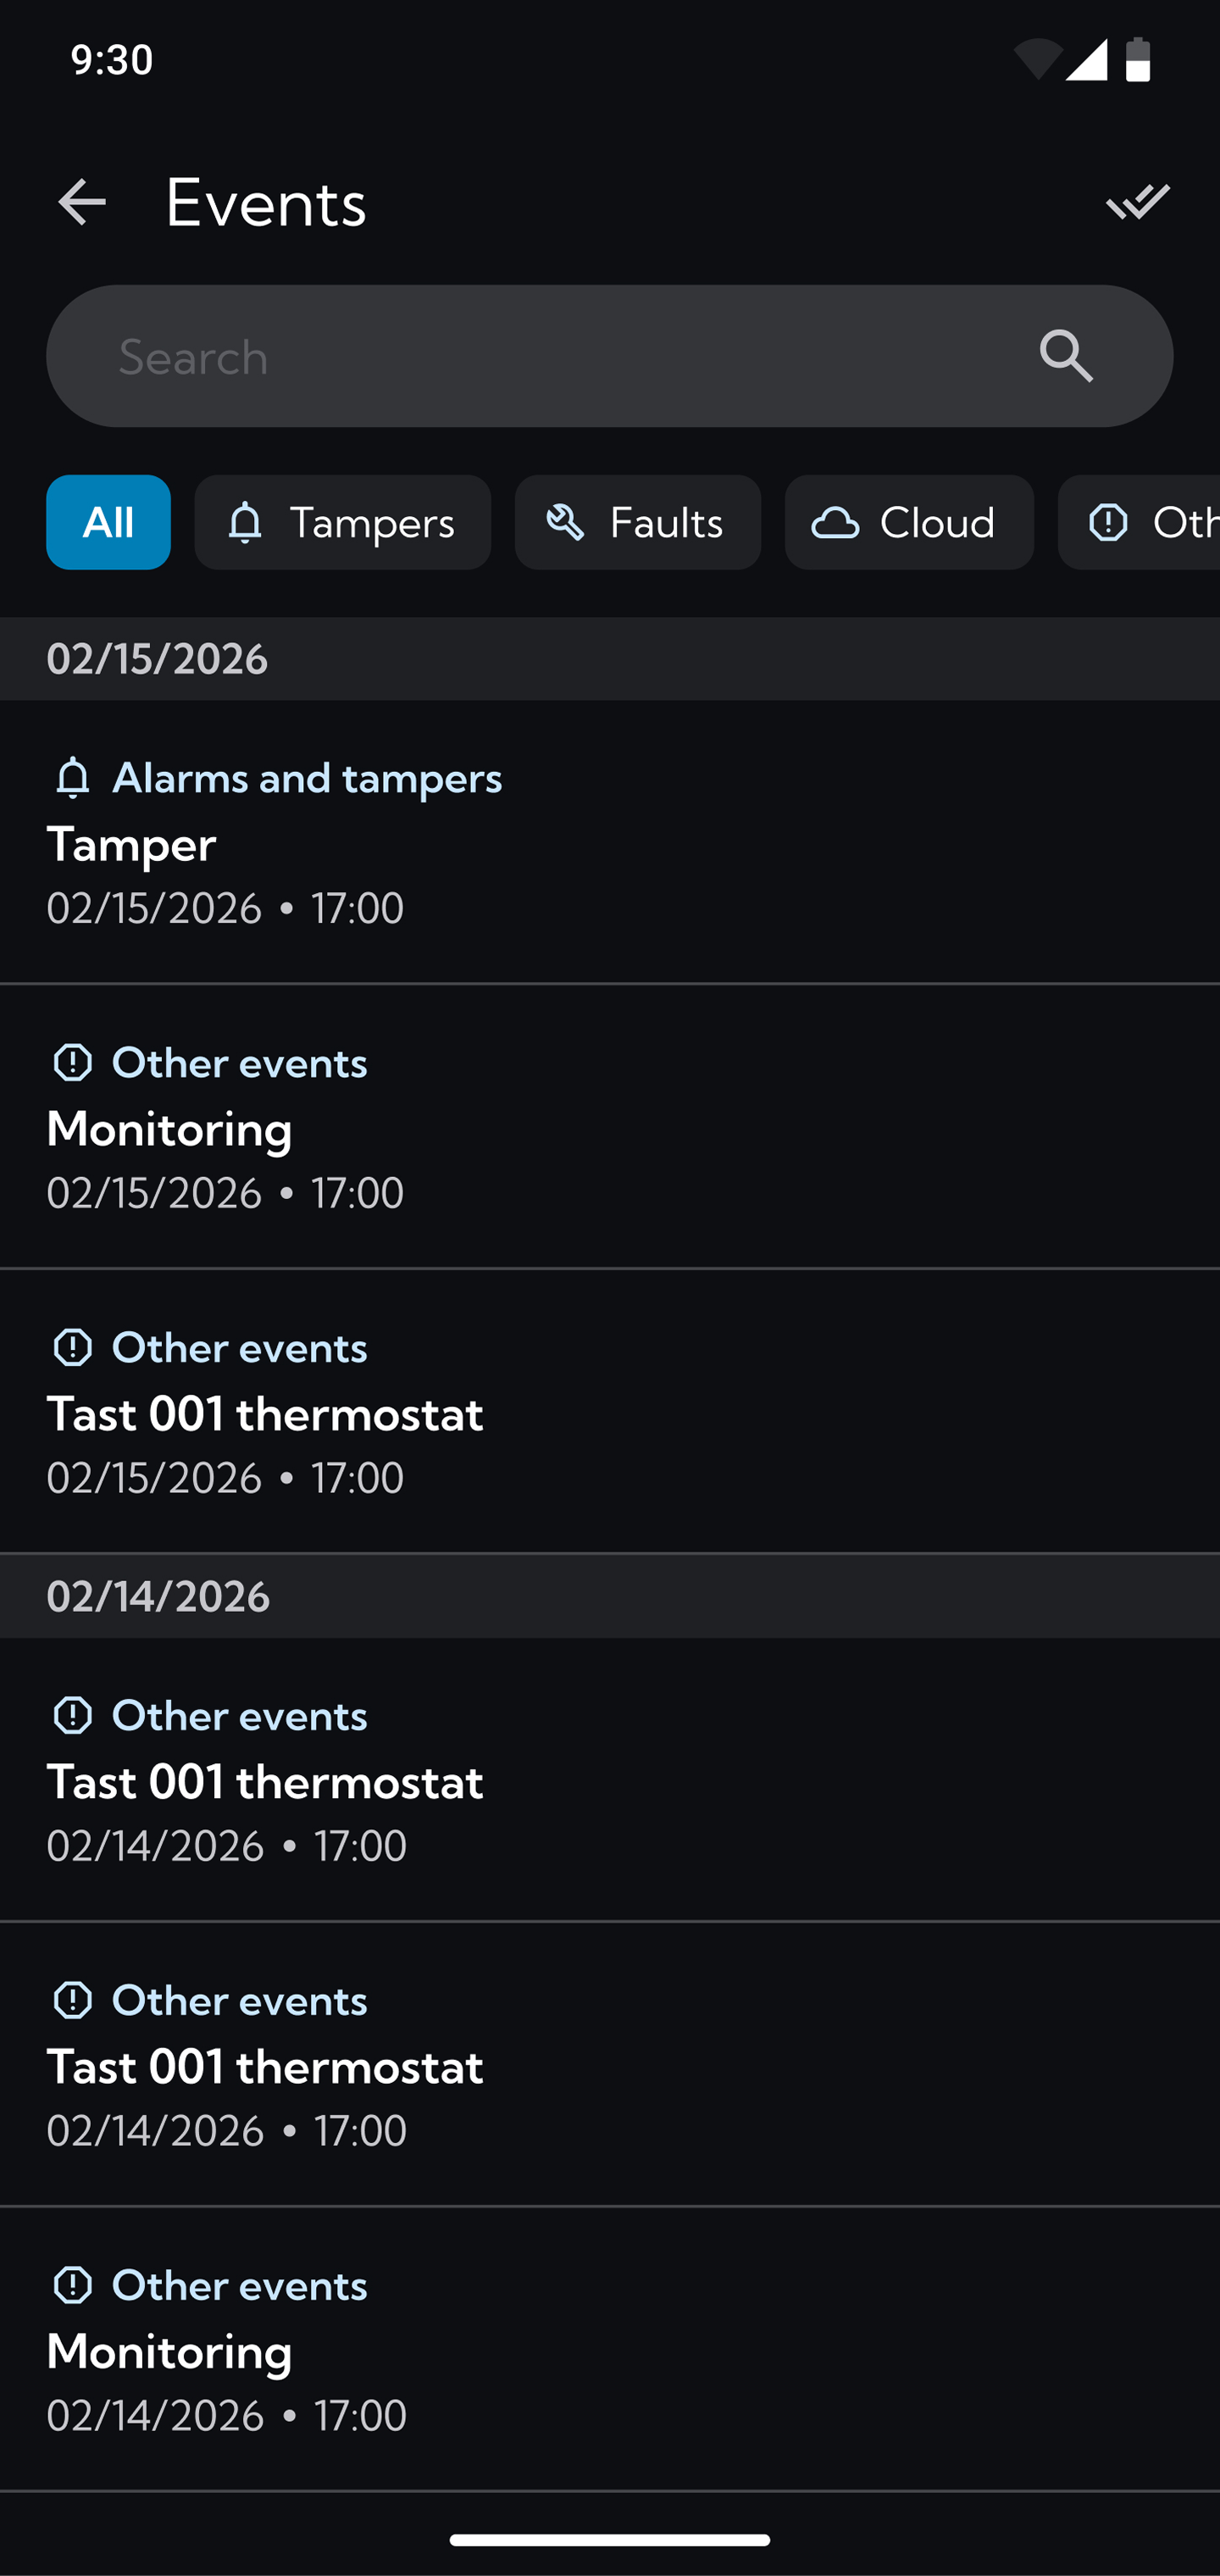
Task: Show Cloud events only
Action: tap(908, 522)
